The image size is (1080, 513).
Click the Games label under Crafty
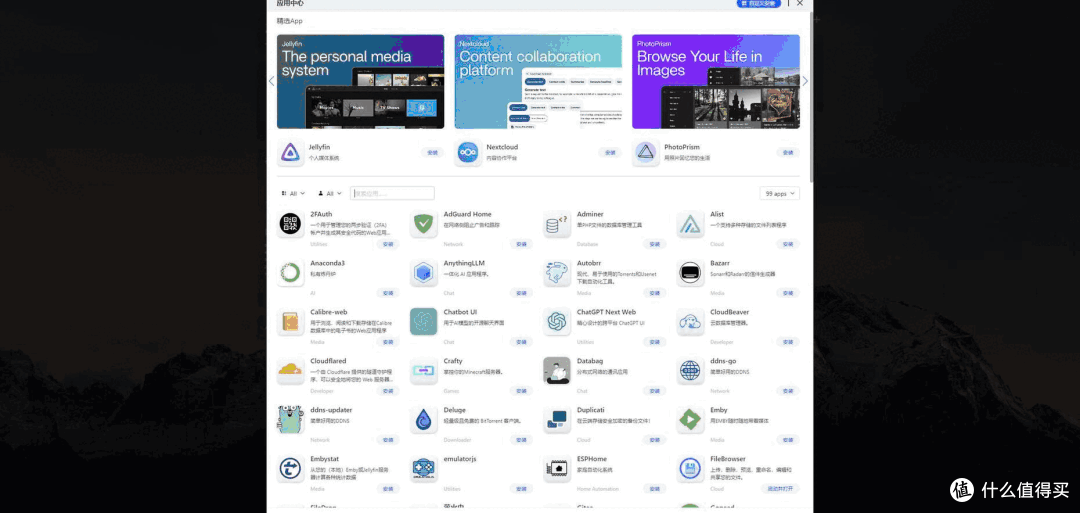coord(450,390)
